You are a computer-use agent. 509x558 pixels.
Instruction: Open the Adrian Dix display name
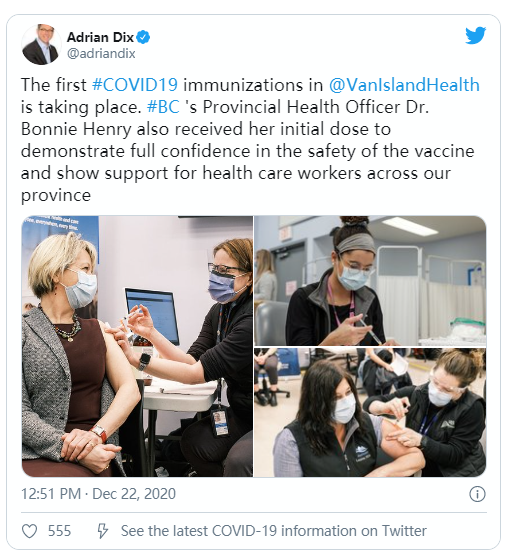[100, 37]
